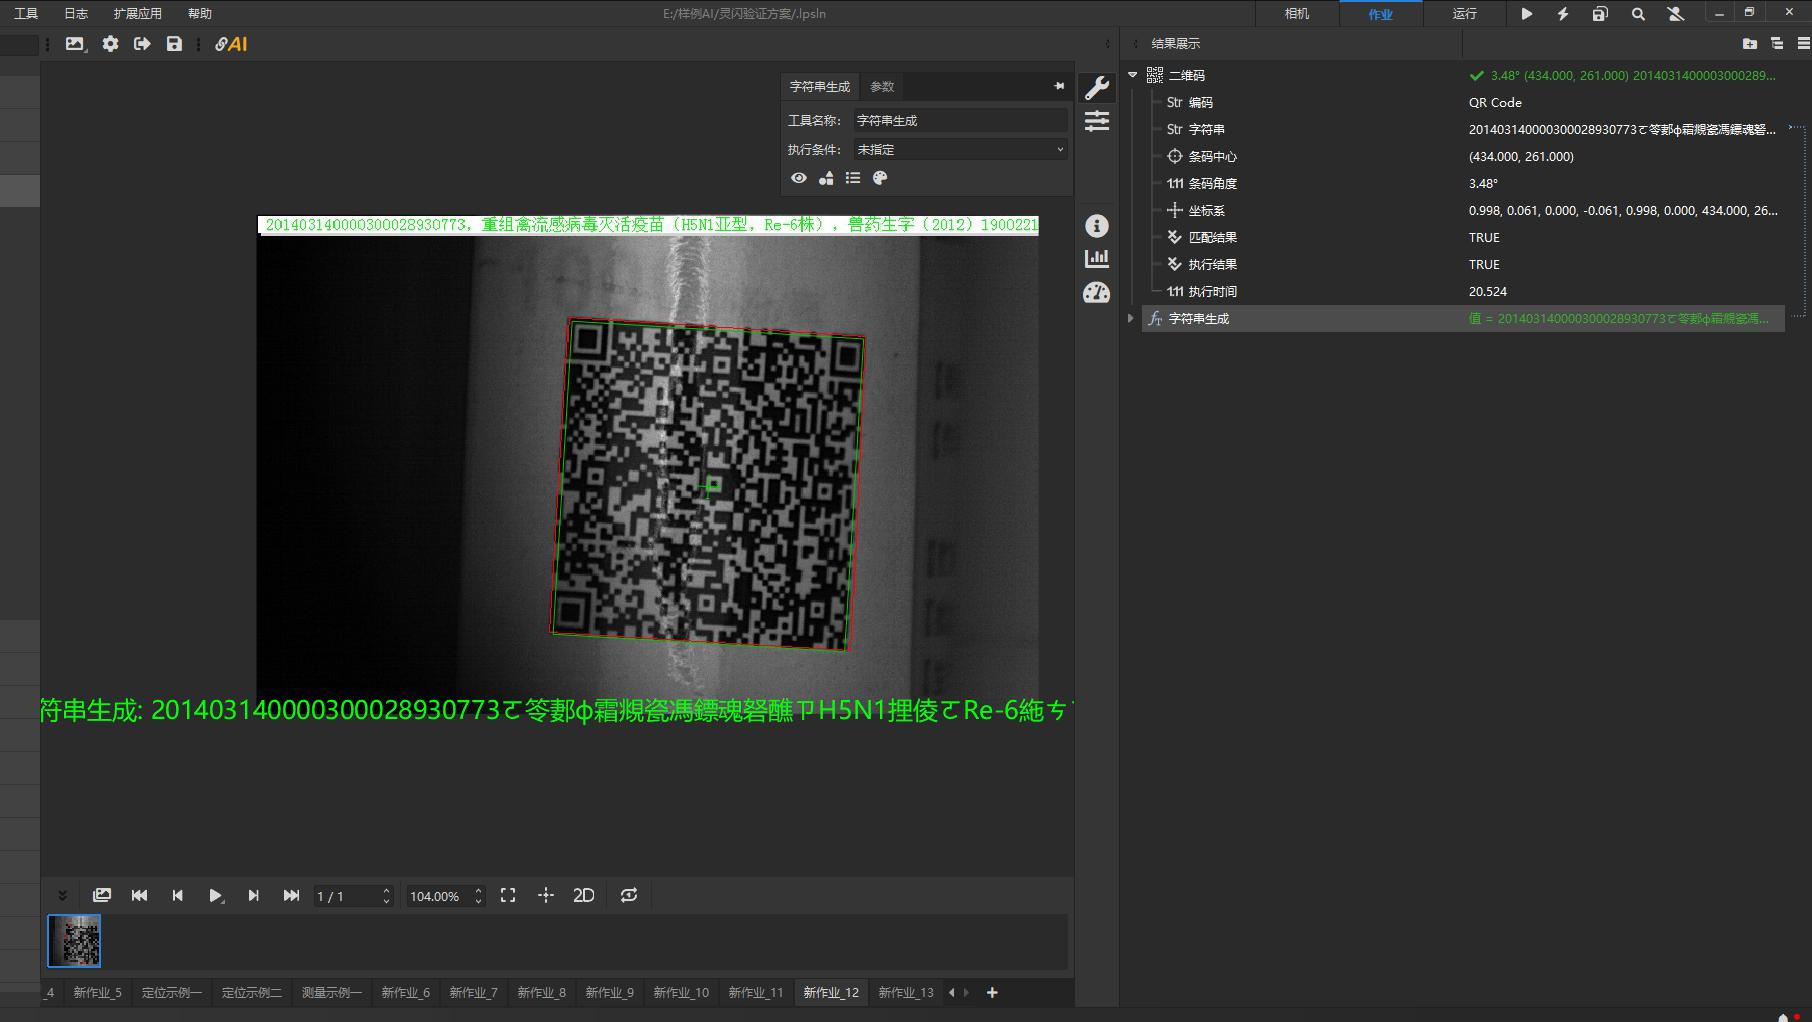Click the lightning bolt quick run icon
Viewport: 1812px width, 1022px height.
(1563, 14)
